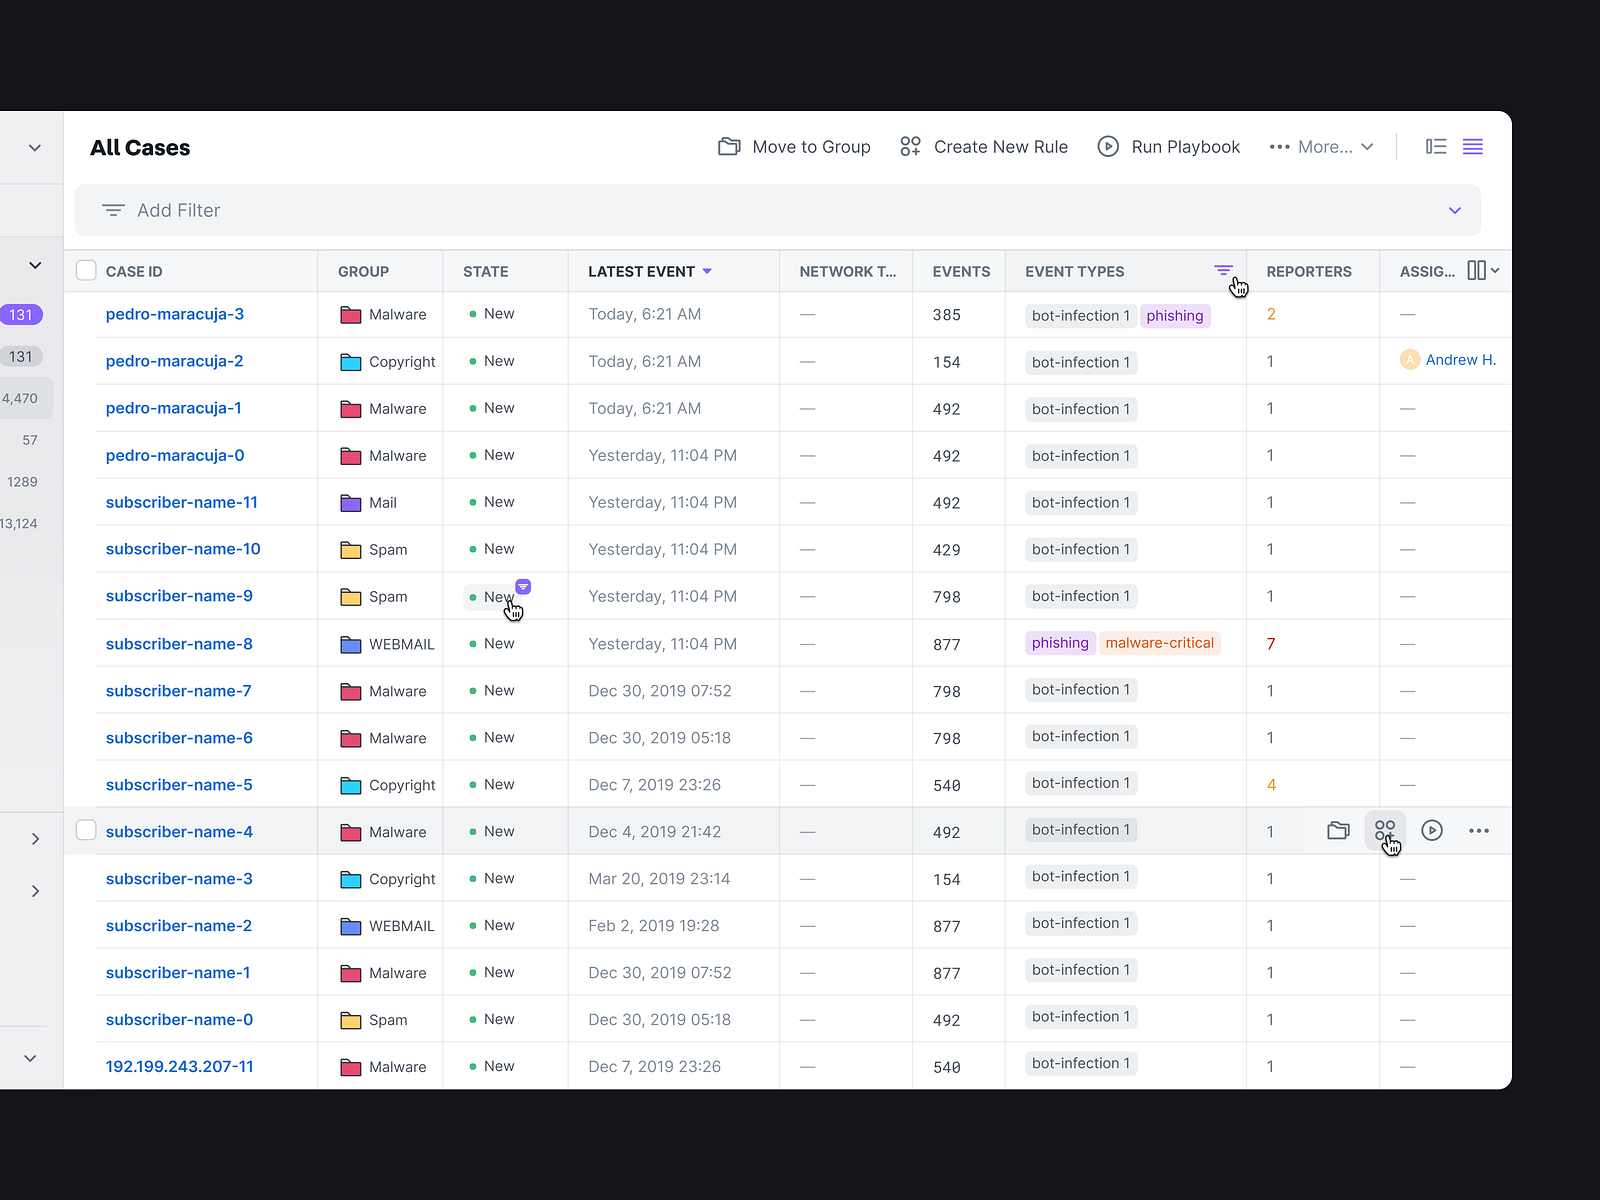Click the create rule icon on subscriber-name-4 row

[x=1385, y=830]
